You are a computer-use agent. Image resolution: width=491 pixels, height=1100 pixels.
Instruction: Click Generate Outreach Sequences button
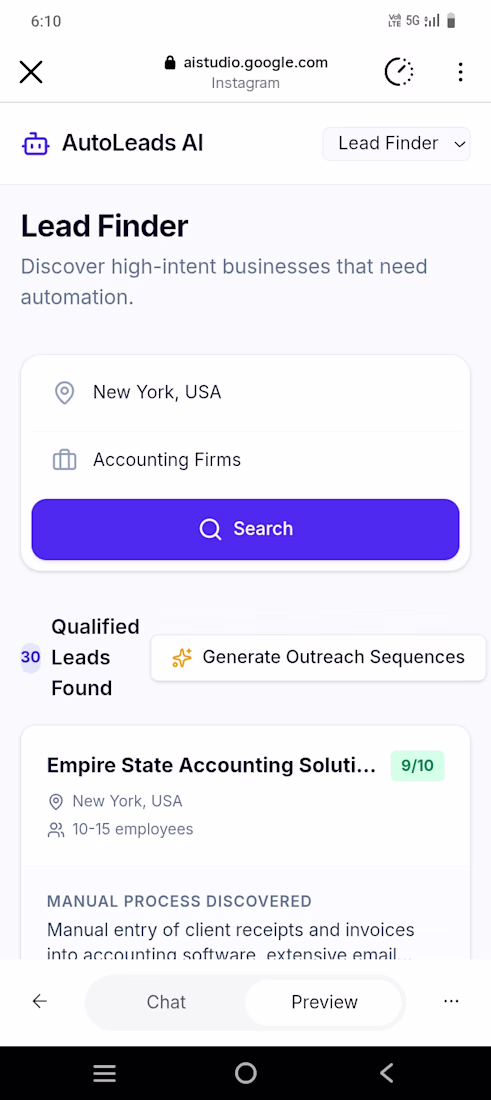click(318, 657)
